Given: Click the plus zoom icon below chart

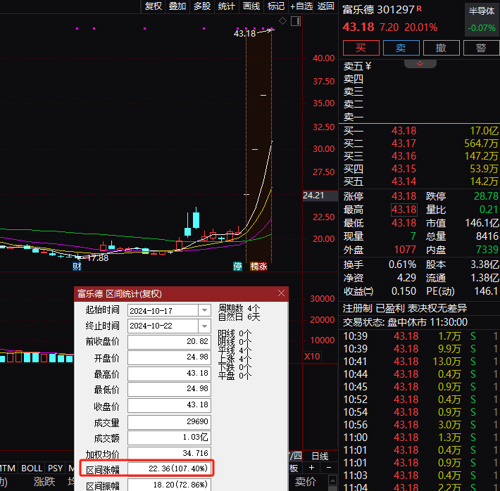Looking at the screenshot, I should coord(311,468).
